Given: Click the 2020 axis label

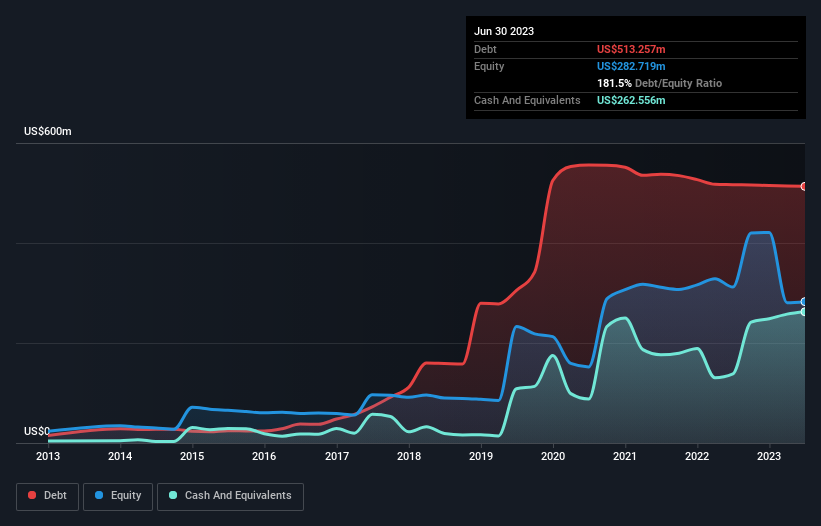Looking at the screenshot, I should tap(553, 456).
